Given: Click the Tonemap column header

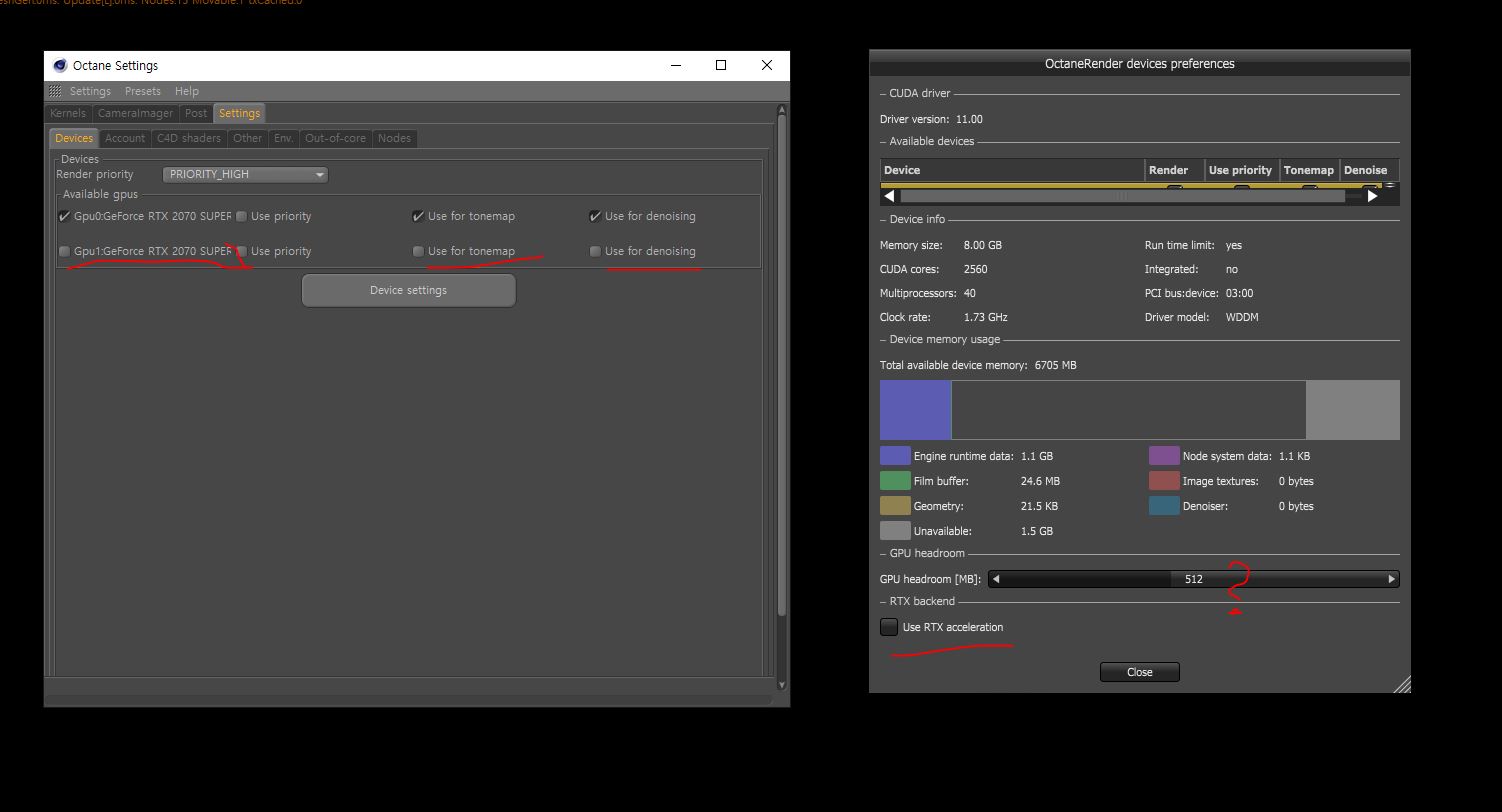Looking at the screenshot, I should coord(1309,170).
